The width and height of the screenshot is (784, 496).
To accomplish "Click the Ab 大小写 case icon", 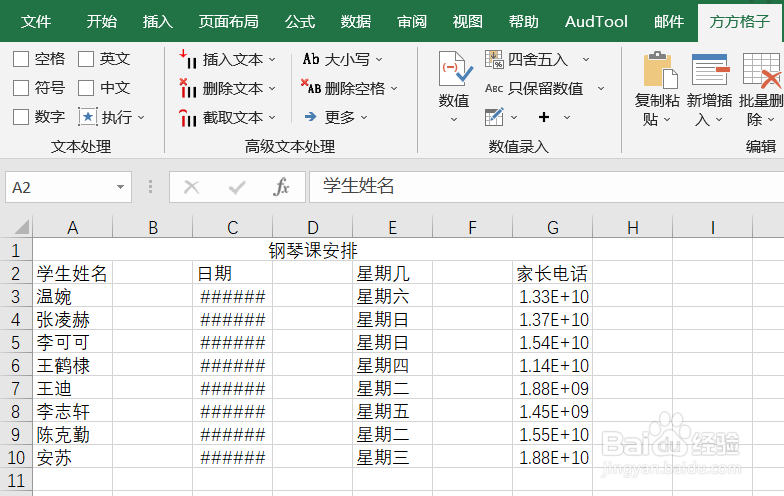I will [x=311, y=60].
